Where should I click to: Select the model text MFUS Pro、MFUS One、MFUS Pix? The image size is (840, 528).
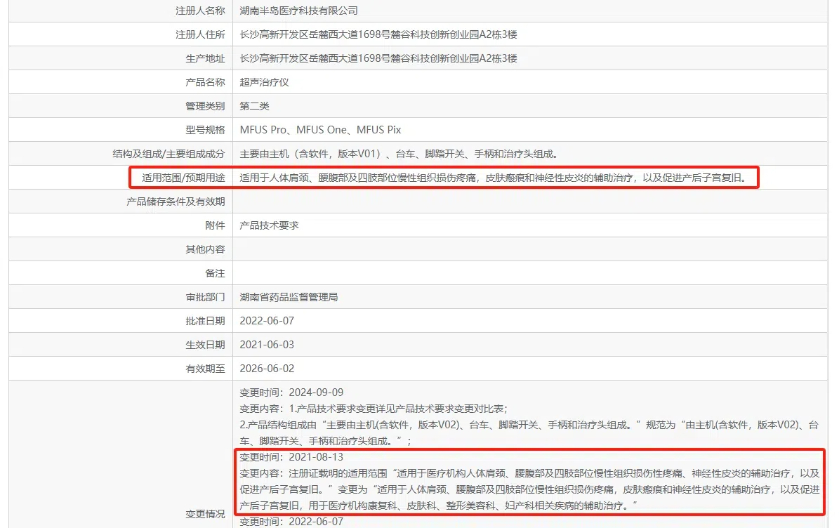tap(320, 130)
